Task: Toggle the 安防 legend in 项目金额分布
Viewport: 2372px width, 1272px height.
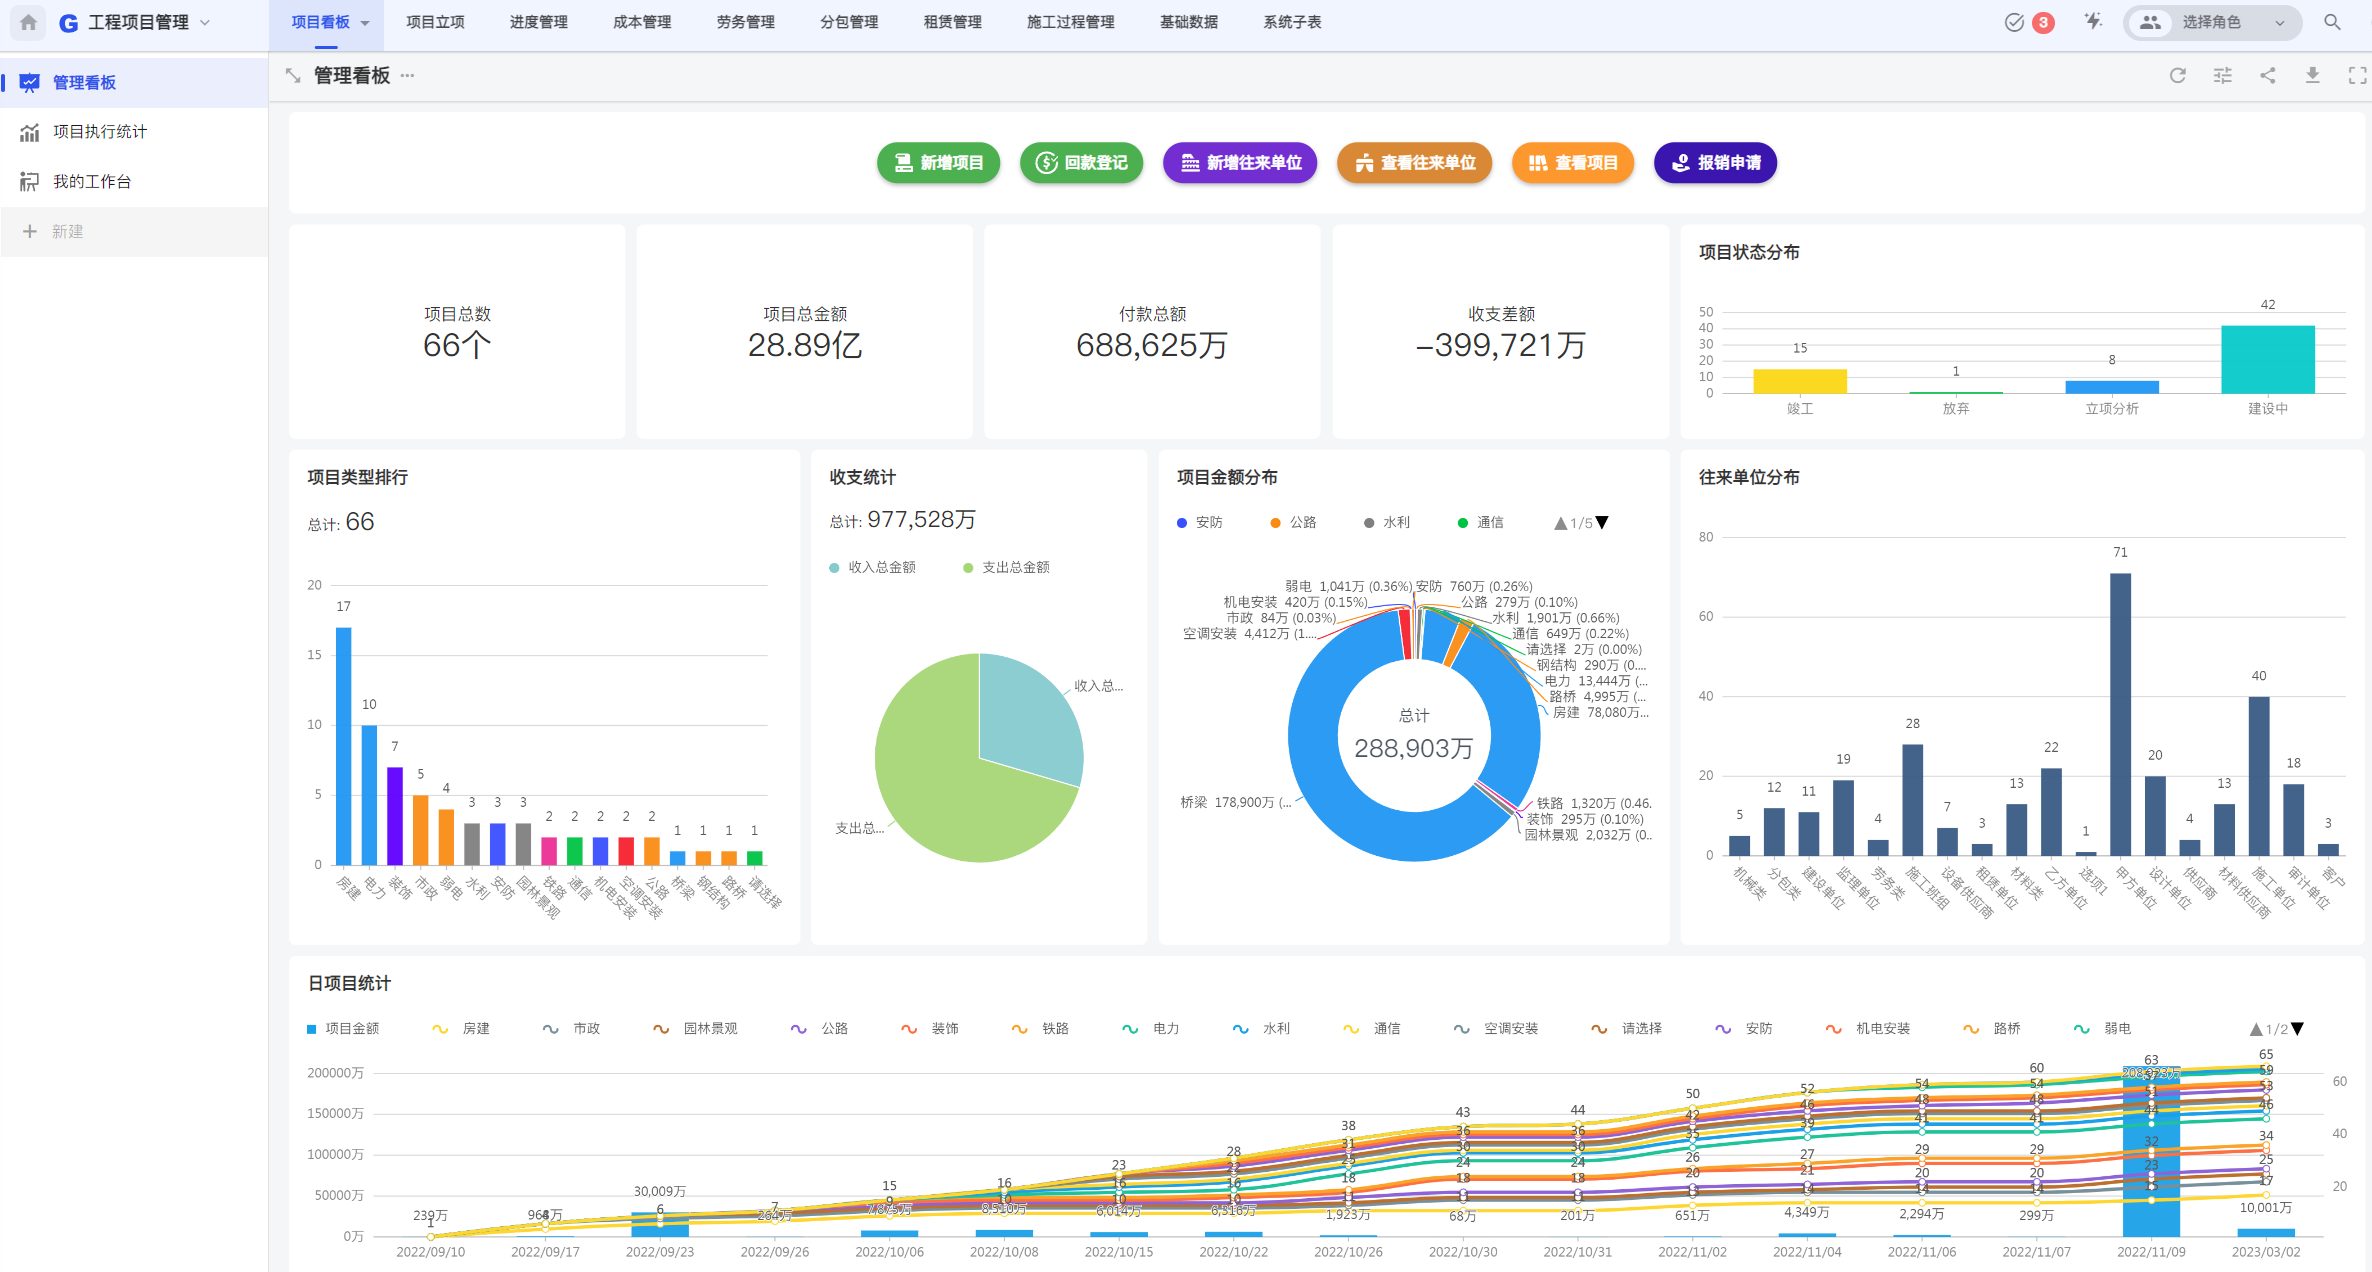Action: 1200,523
